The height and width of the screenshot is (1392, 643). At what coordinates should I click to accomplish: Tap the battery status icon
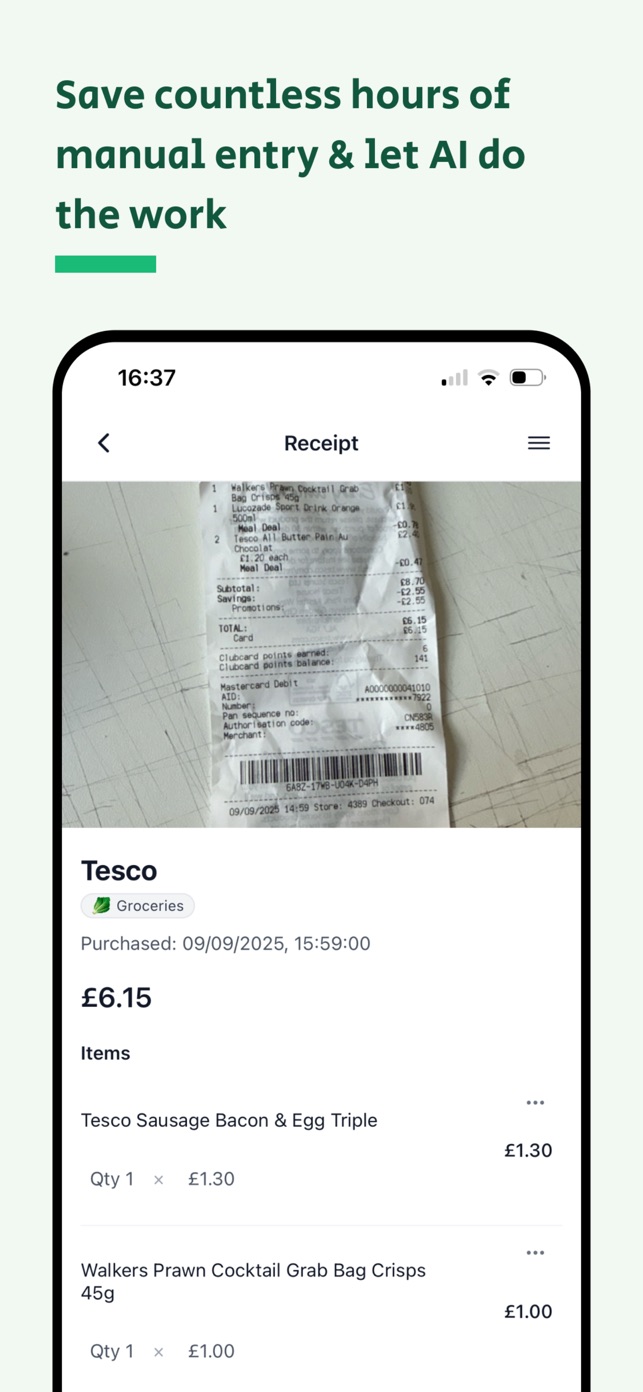click(x=527, y=378)
